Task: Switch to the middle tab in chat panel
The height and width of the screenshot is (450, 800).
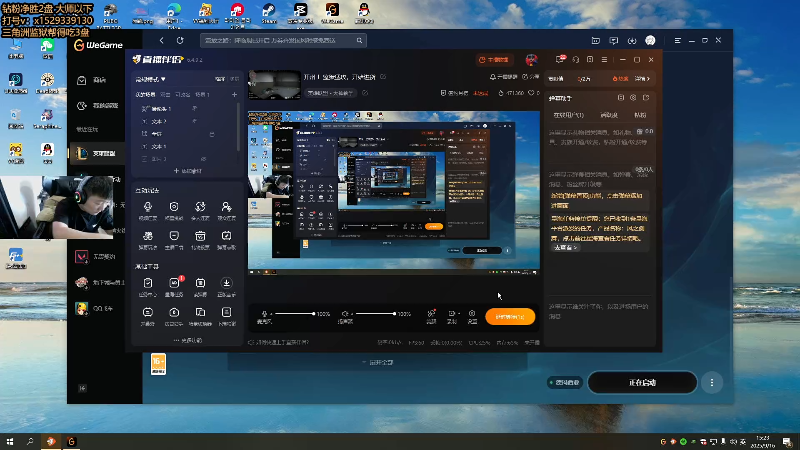Action: coord(609,115)
